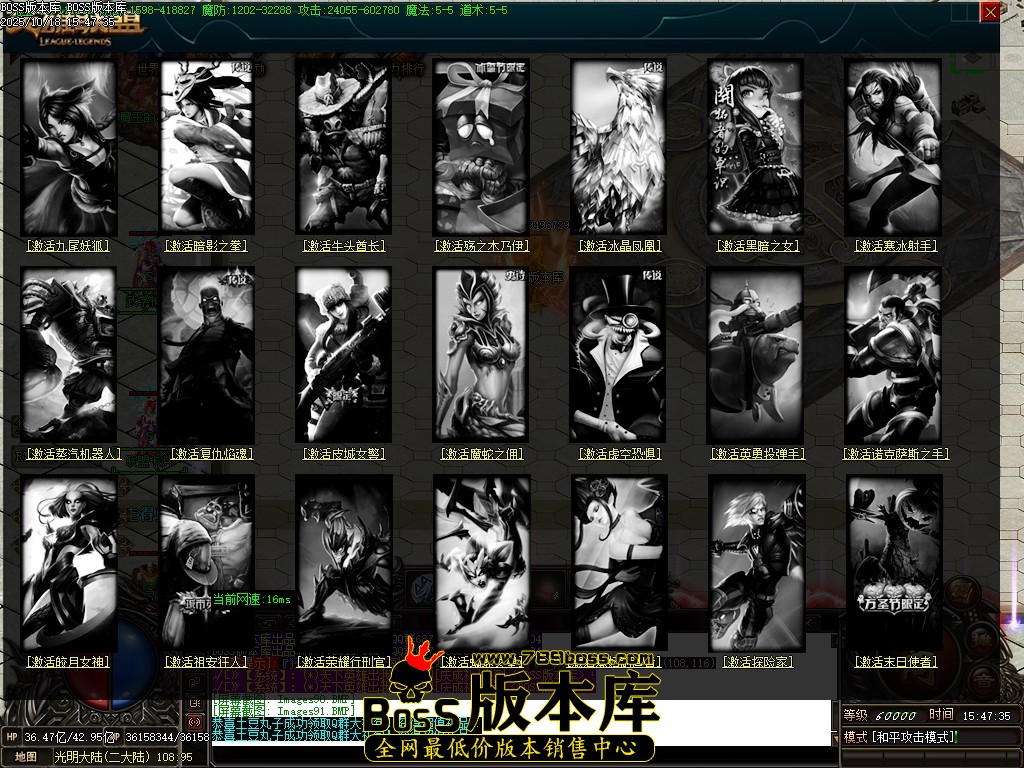The image size is (1024, 768).
Task: Select the 皮城女警 portrait card
Action: [343, 354]
